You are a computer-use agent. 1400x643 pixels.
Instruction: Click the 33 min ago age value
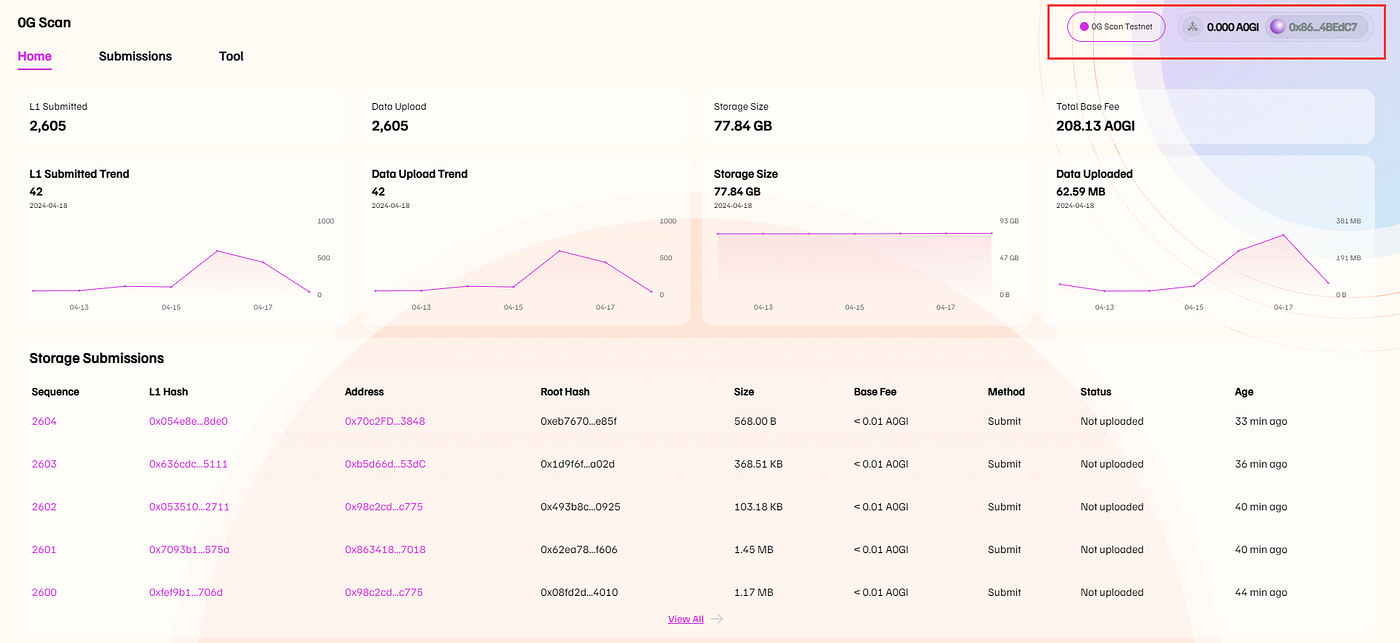pos(1261,421)
